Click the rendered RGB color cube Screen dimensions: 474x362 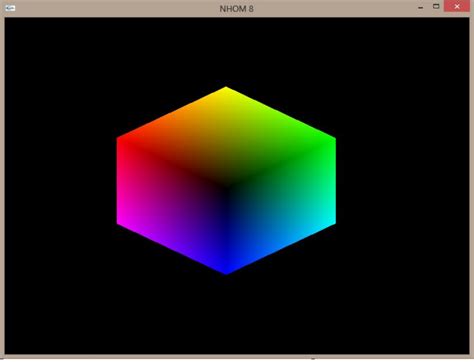pos(226,180)
